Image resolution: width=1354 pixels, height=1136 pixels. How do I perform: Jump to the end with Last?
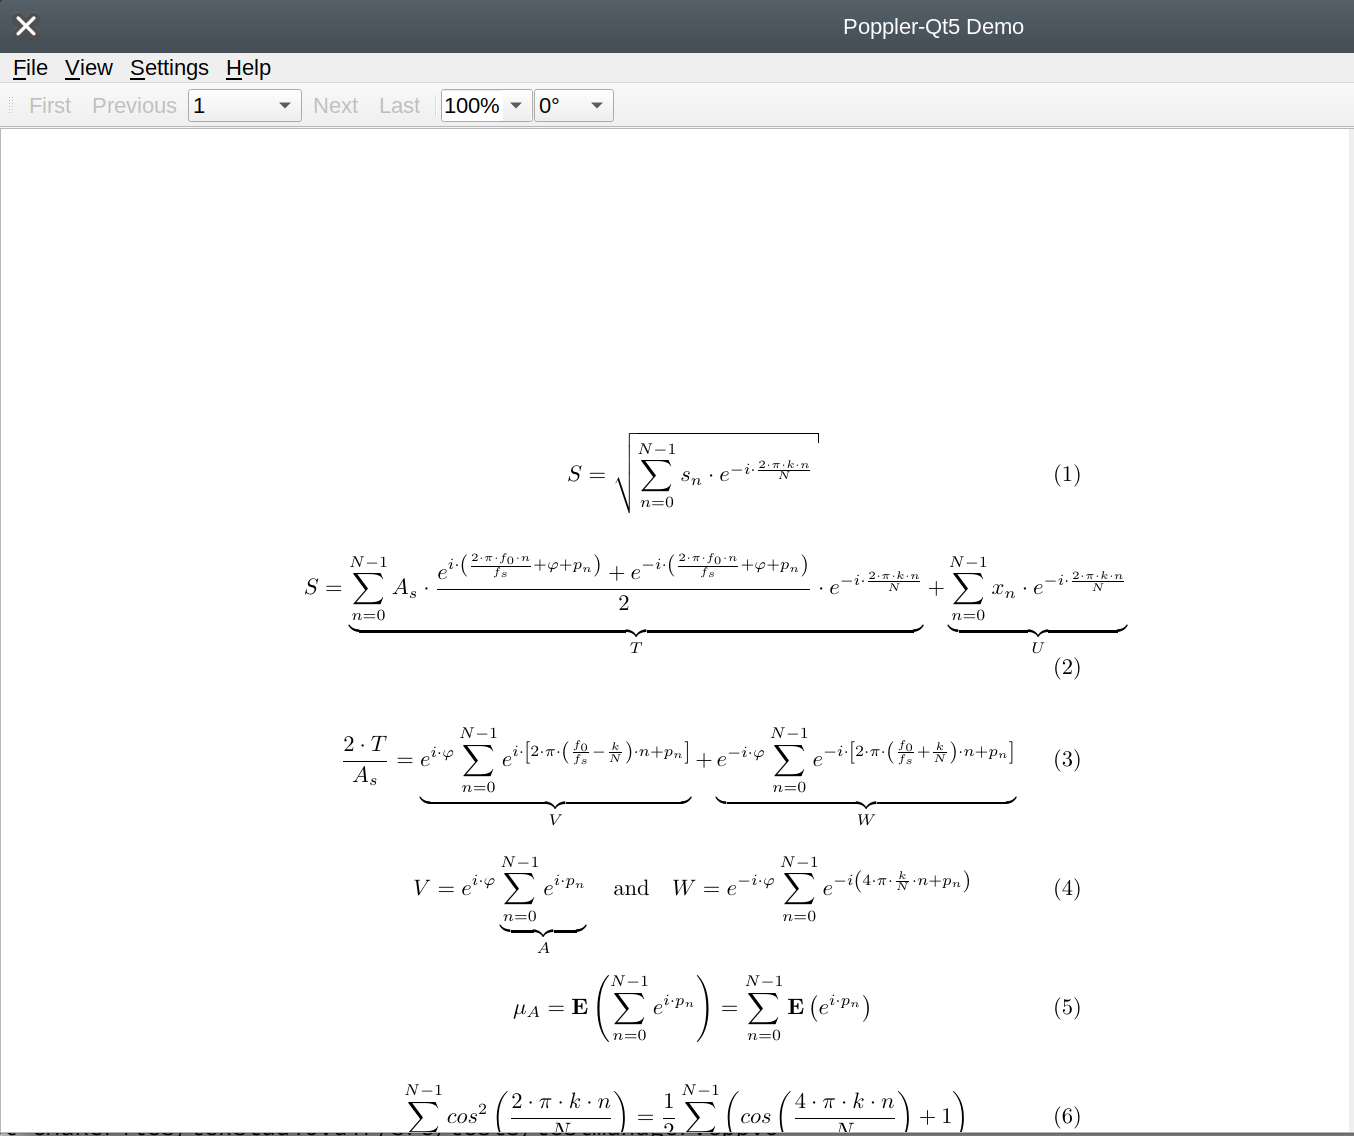399,105
